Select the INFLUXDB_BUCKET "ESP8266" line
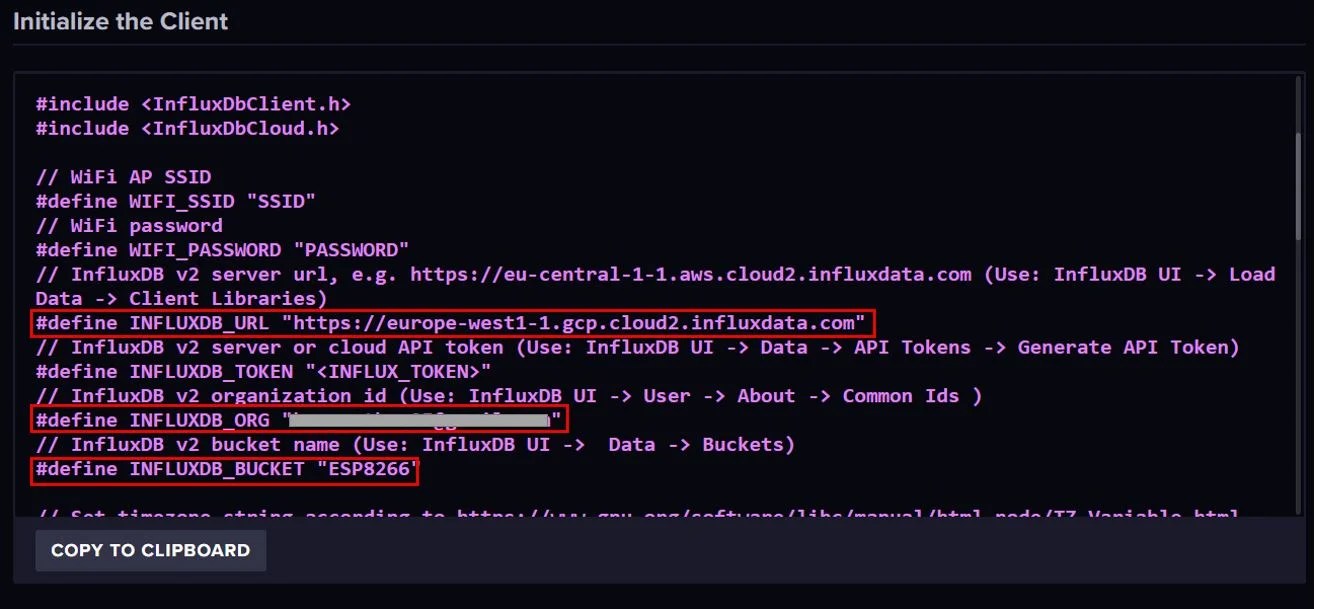The width and height of the screenshot is (1317, 609). pos(225,469)
